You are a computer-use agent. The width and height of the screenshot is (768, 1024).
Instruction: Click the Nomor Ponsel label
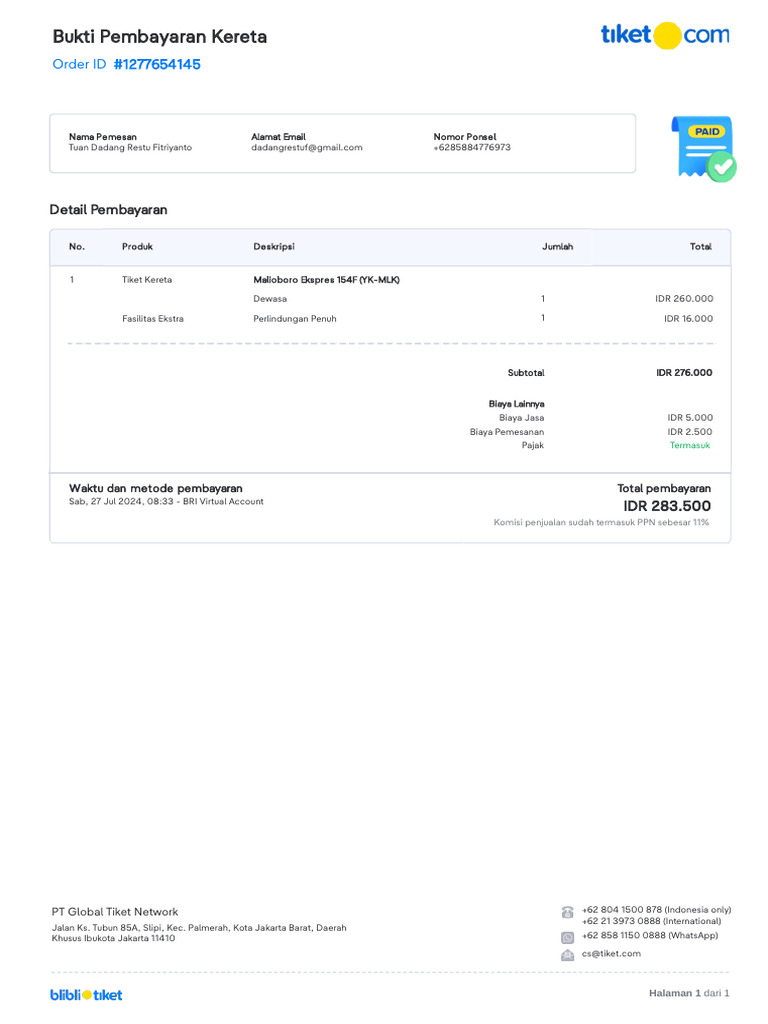point(465,136)
